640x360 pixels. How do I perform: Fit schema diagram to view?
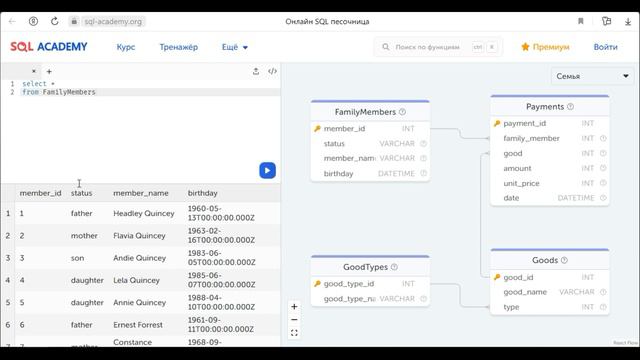click(294, 333)
